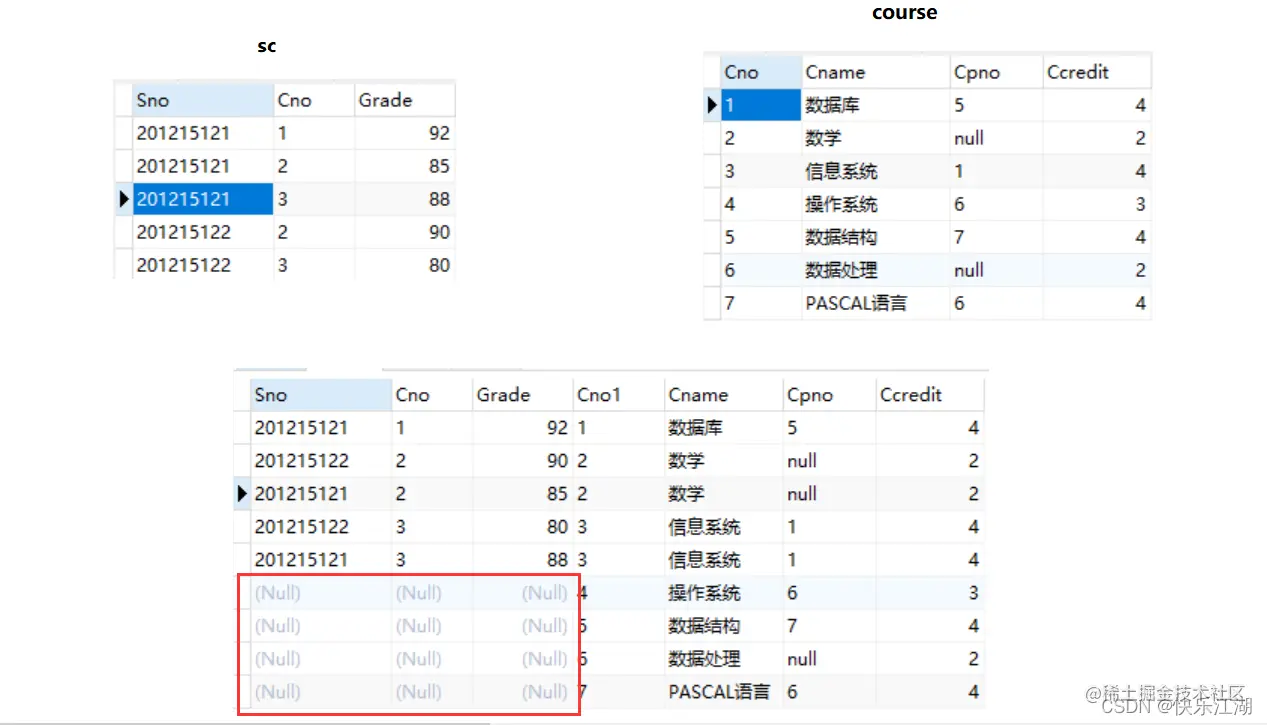1267x725 pixels.
Task: Select 数据处理 cell in the course table
Action: pos(875,270)
